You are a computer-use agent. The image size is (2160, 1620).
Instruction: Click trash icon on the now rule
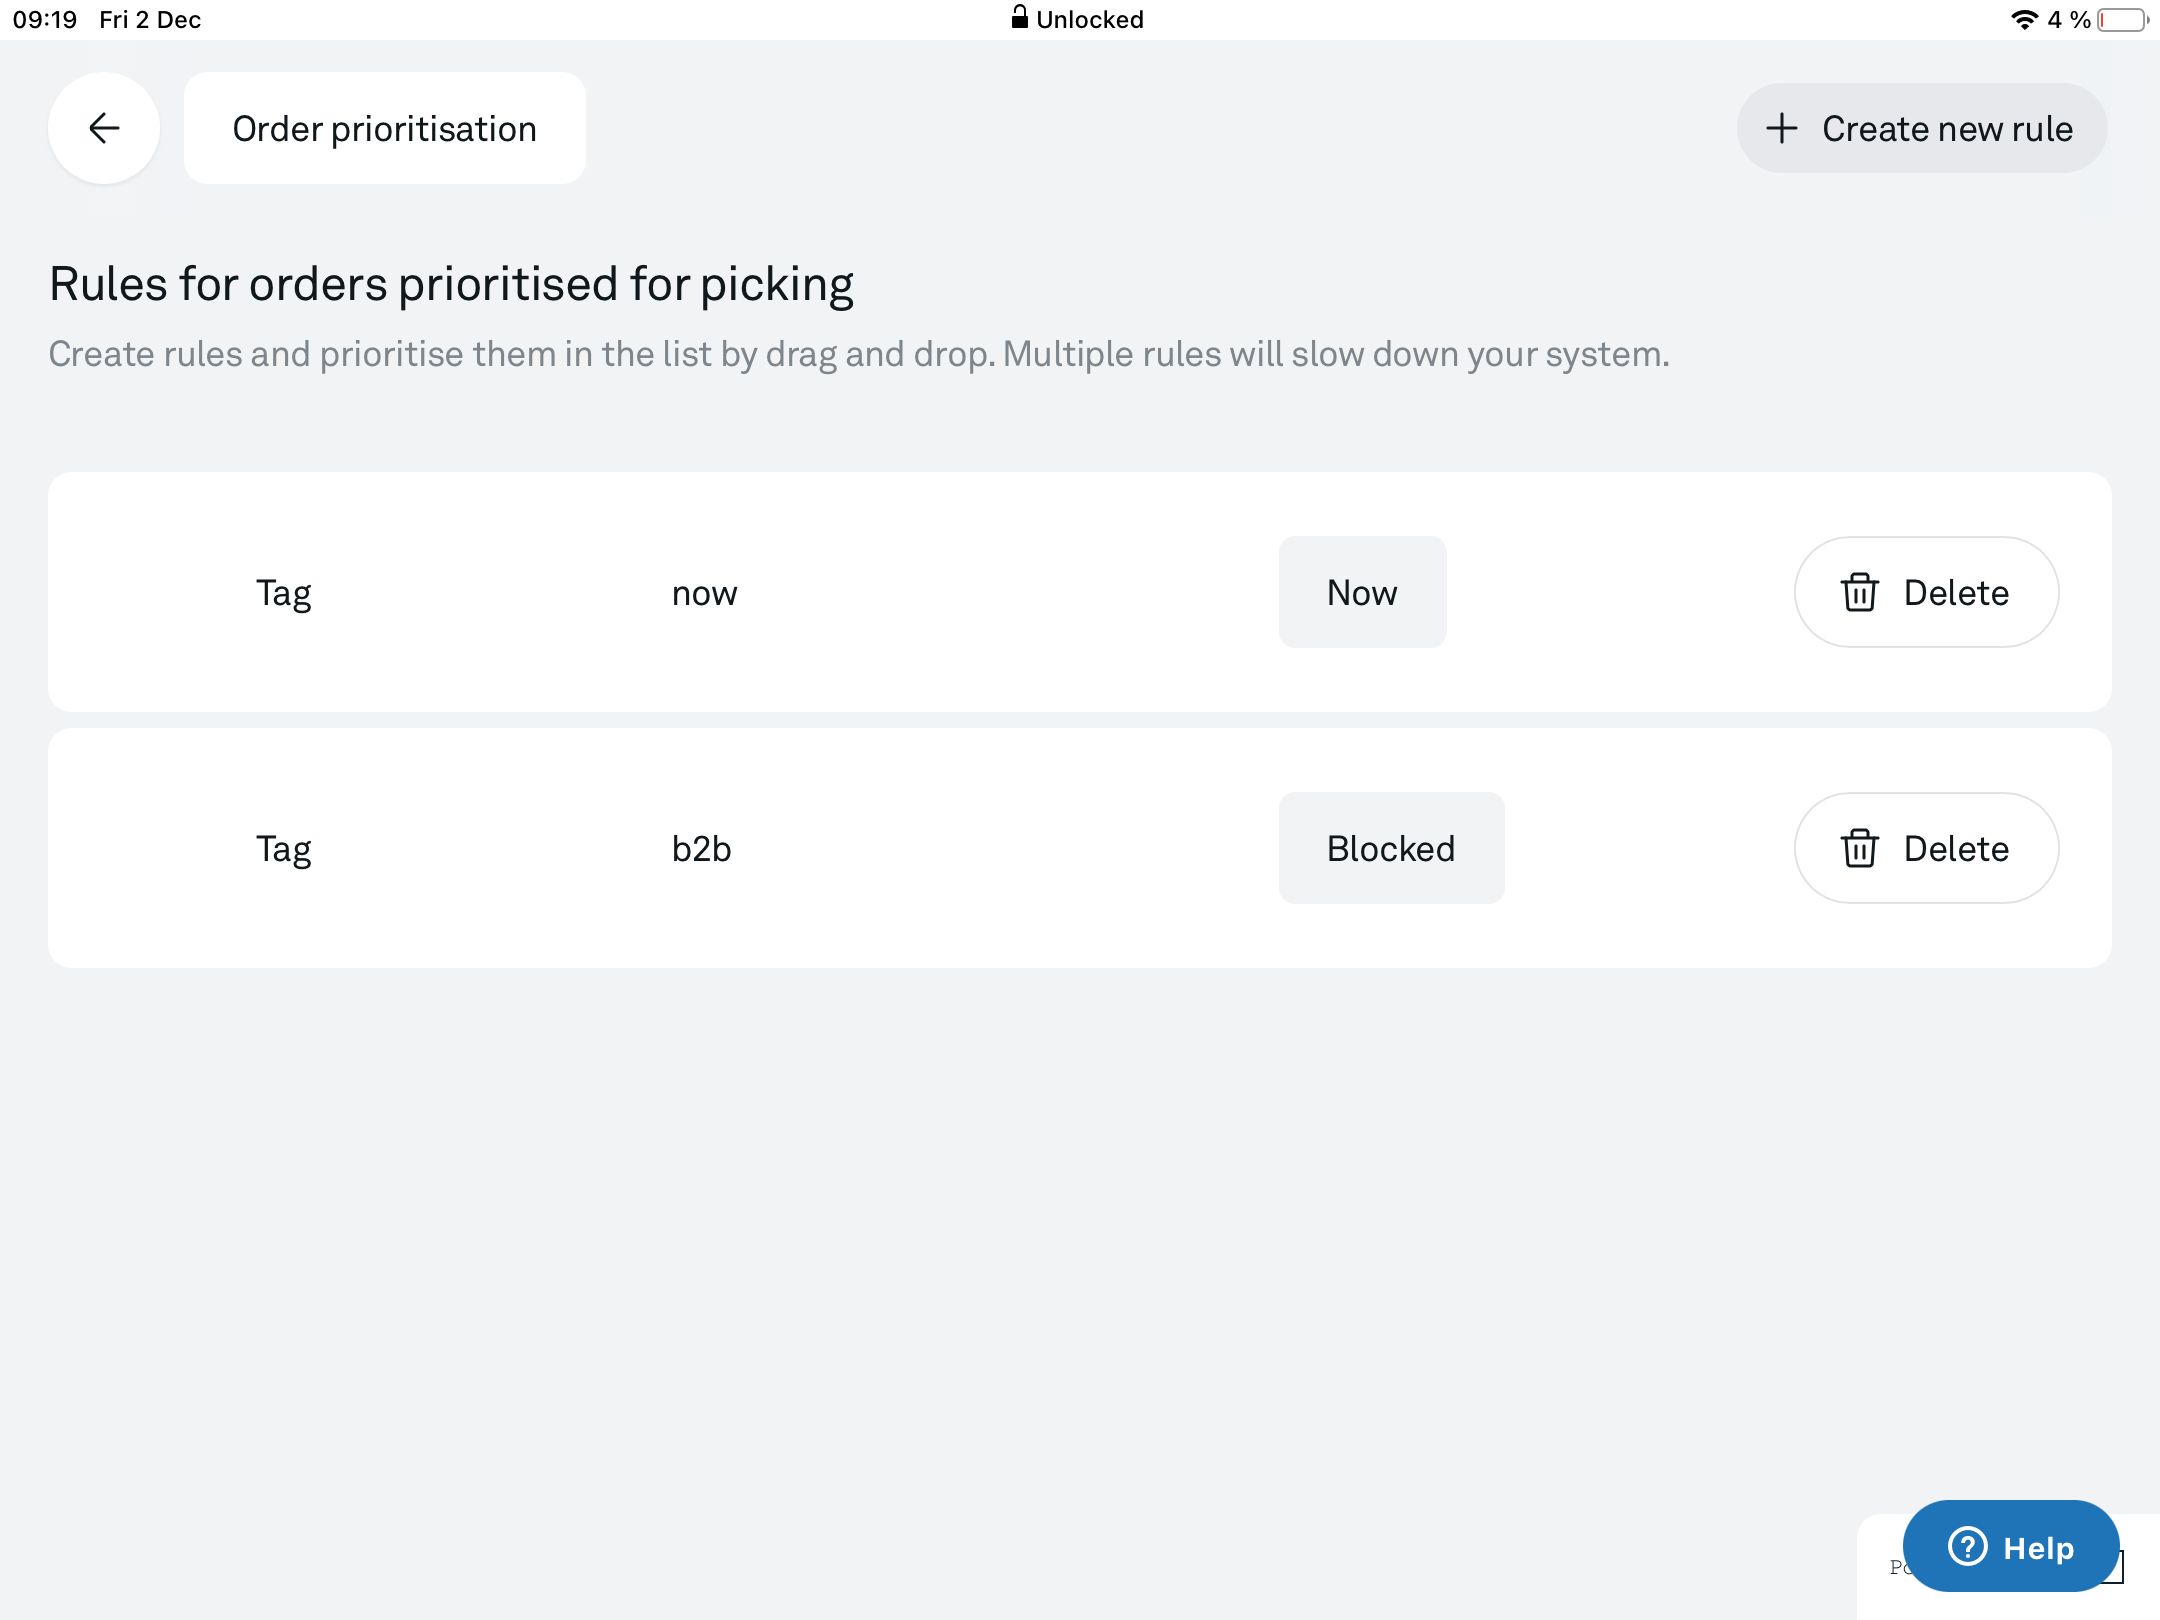[x=1859, y=592]
